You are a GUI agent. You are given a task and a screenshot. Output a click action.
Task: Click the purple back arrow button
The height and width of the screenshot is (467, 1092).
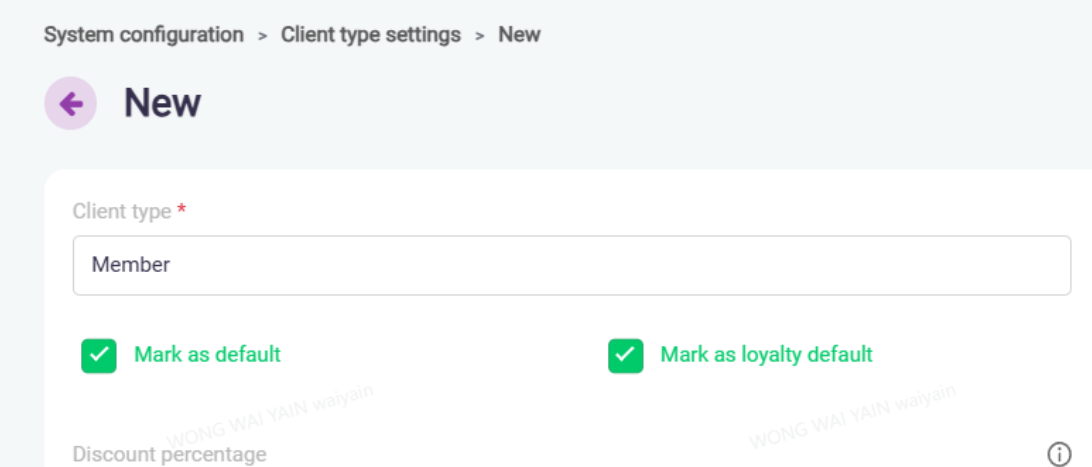click(70, 103)
